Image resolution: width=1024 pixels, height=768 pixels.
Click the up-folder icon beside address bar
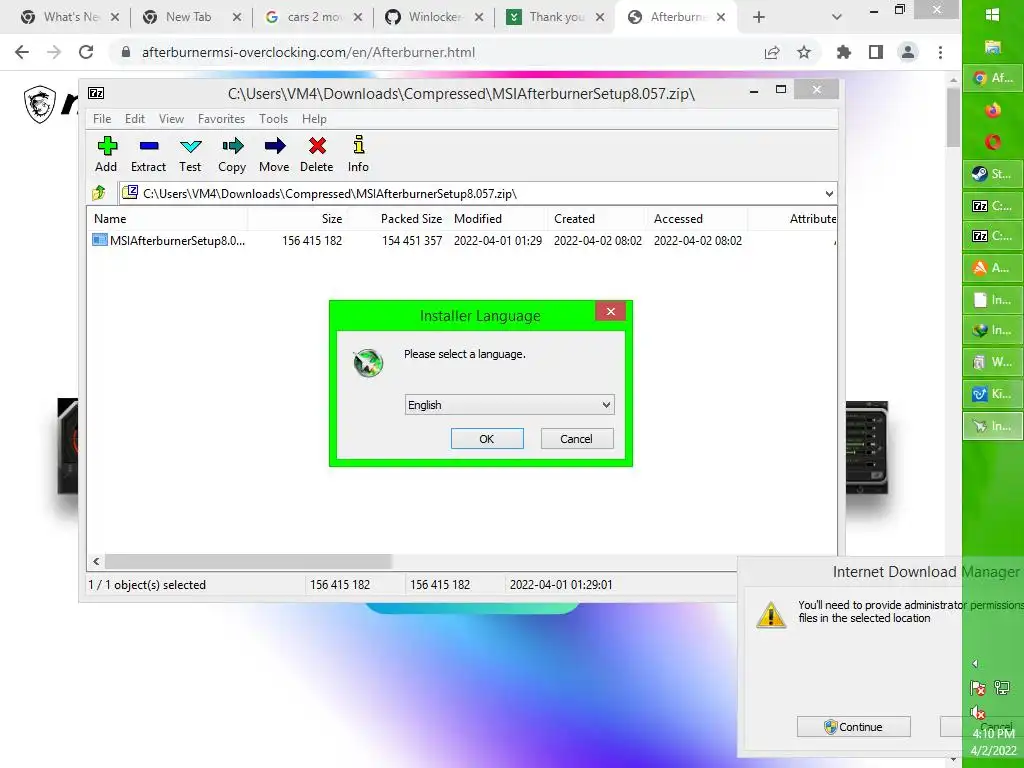coord(99,193)
